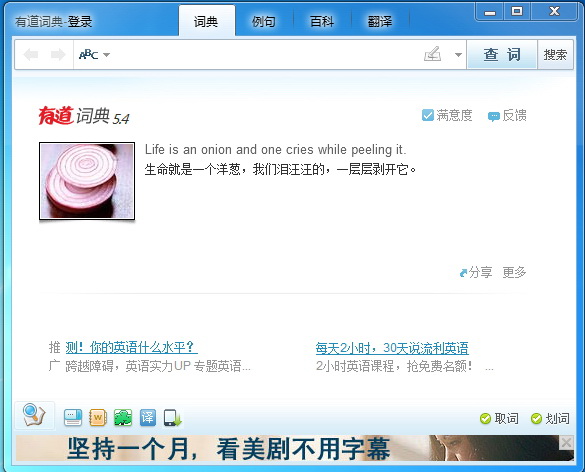
Task: Click the green puzzle piece icon
Action: (x=123, y=418)
